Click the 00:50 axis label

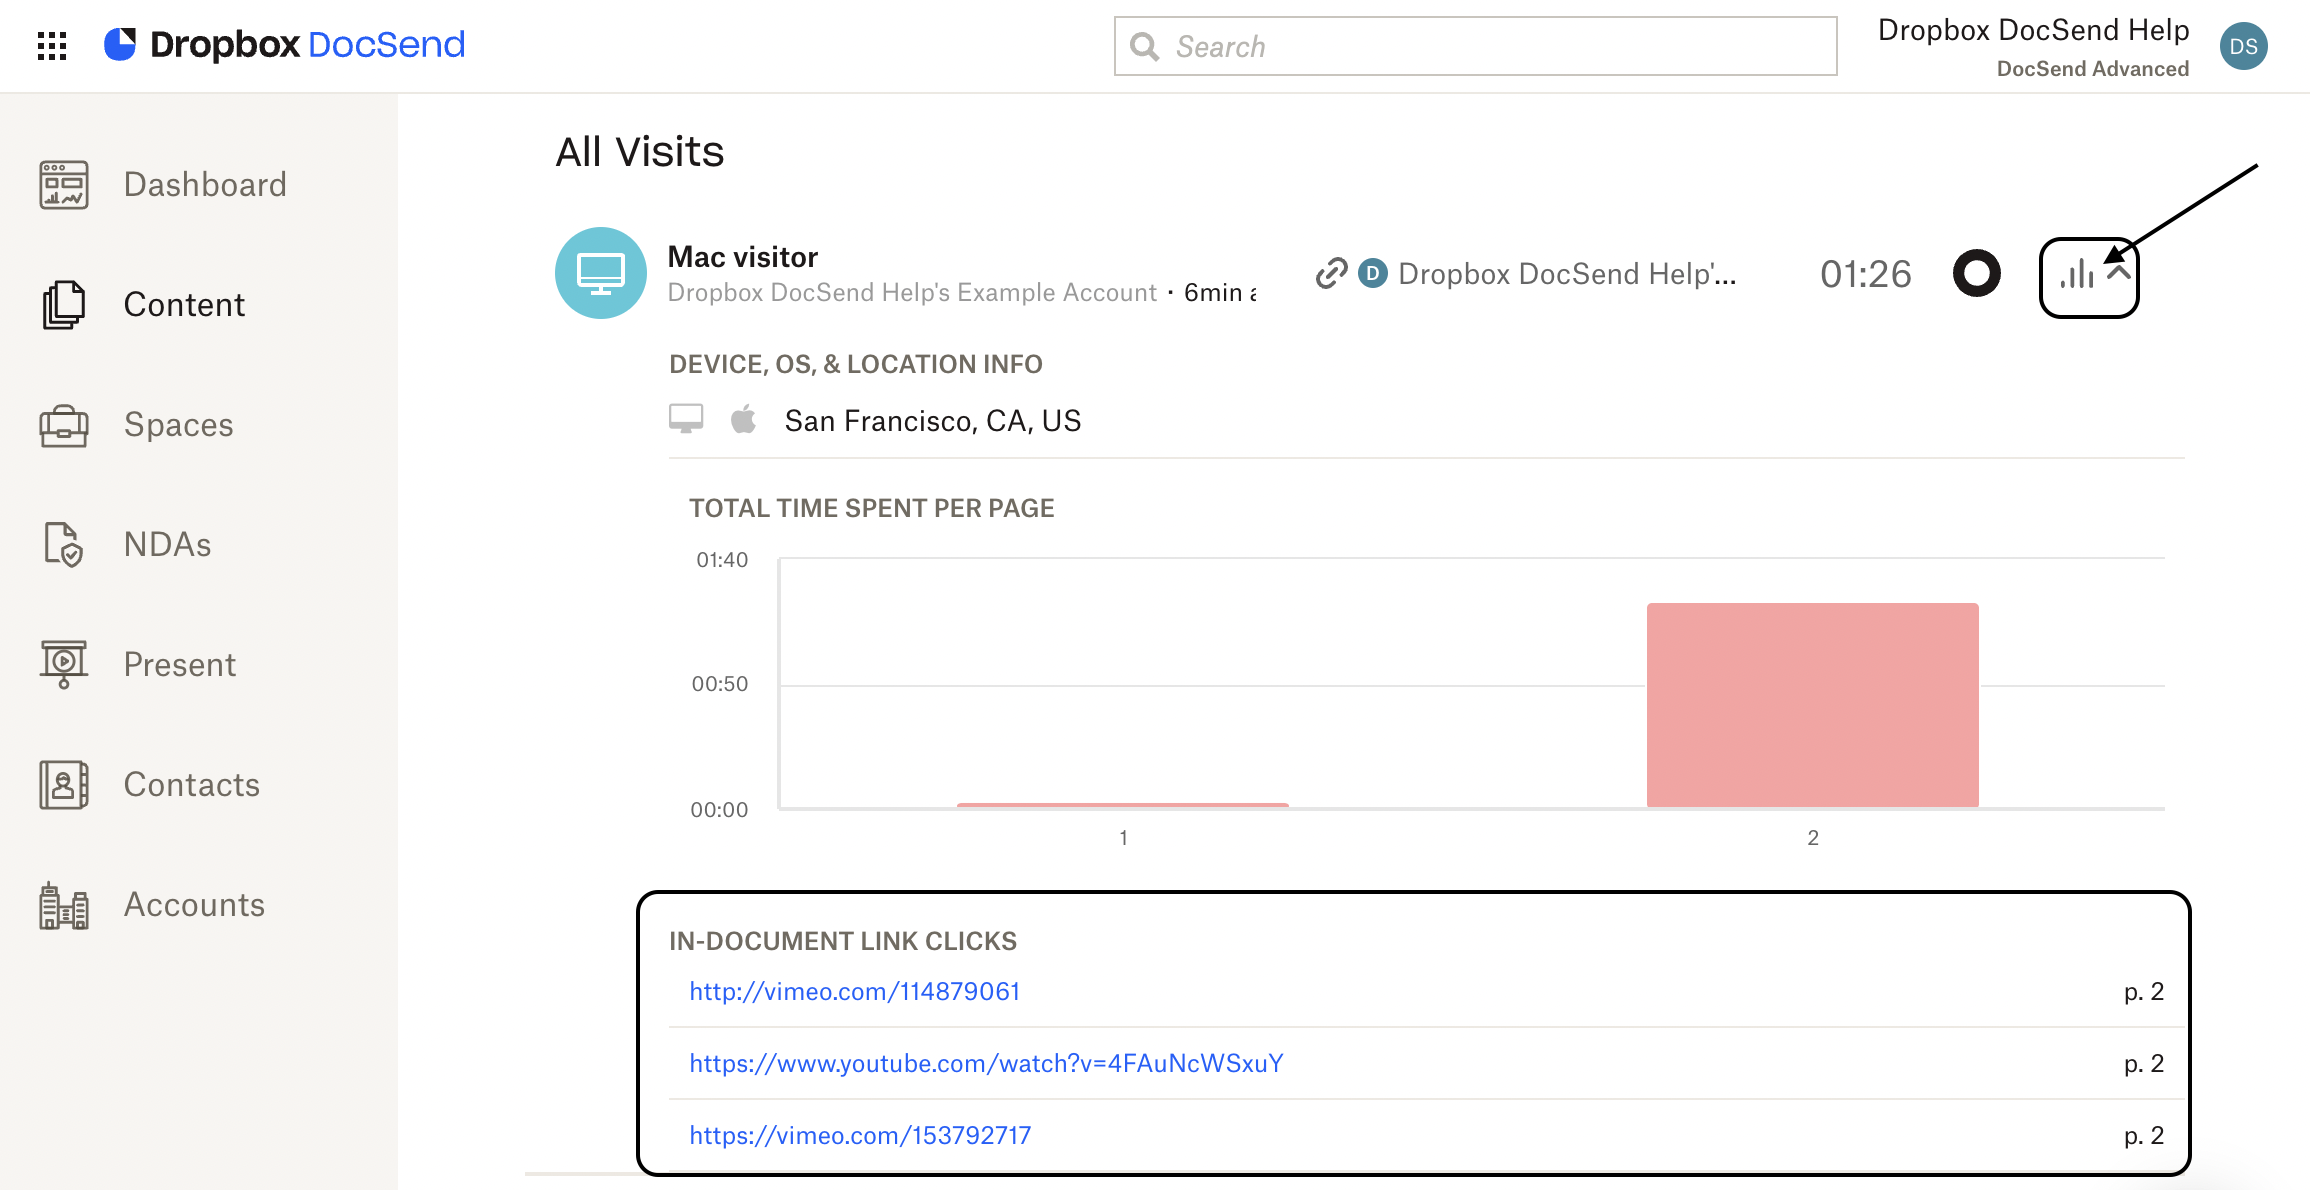tap(720, 684)
